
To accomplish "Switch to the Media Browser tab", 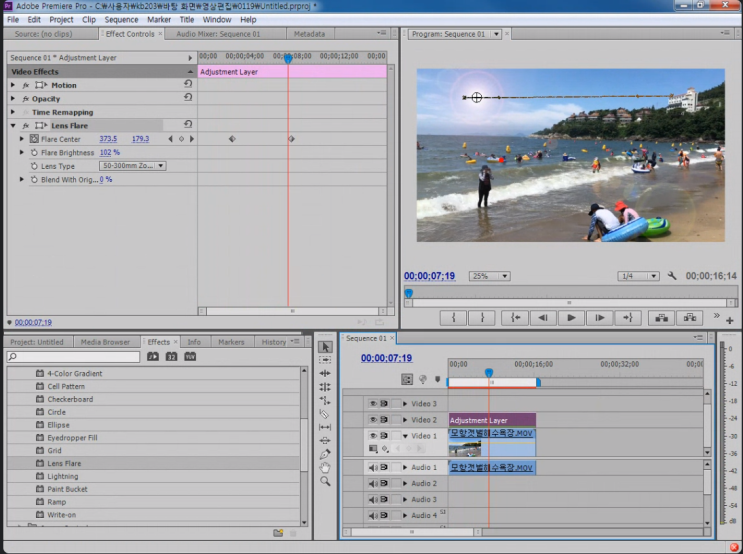I will coord(105,342).
